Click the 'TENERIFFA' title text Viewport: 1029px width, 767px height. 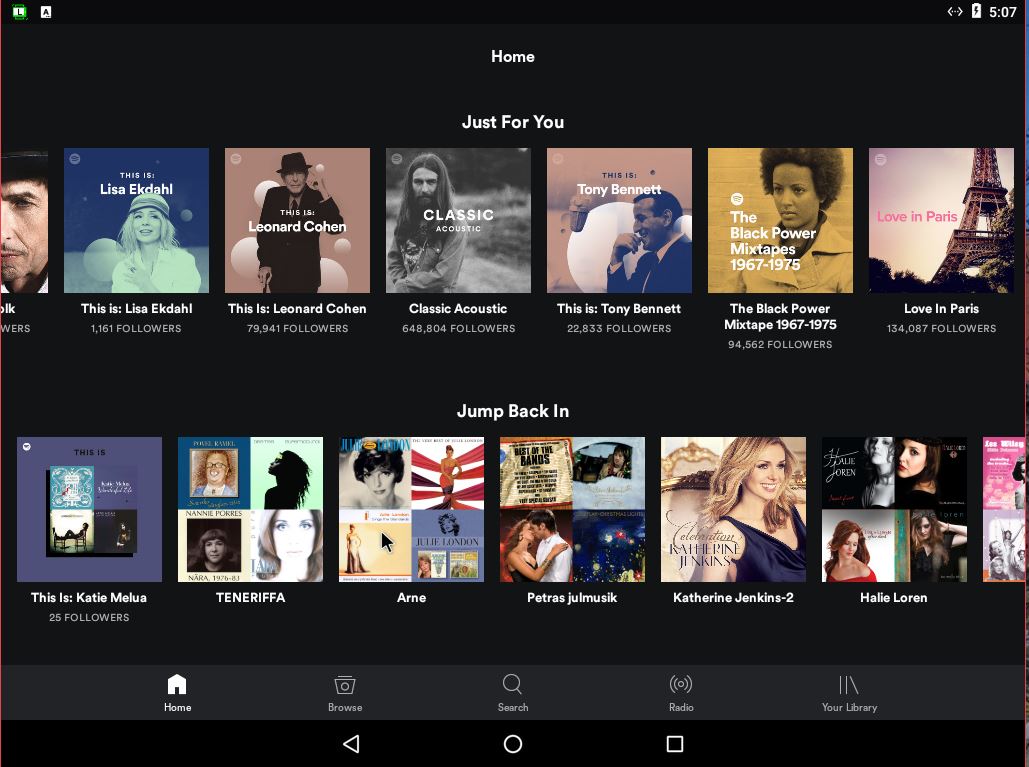tap(250, 598)
